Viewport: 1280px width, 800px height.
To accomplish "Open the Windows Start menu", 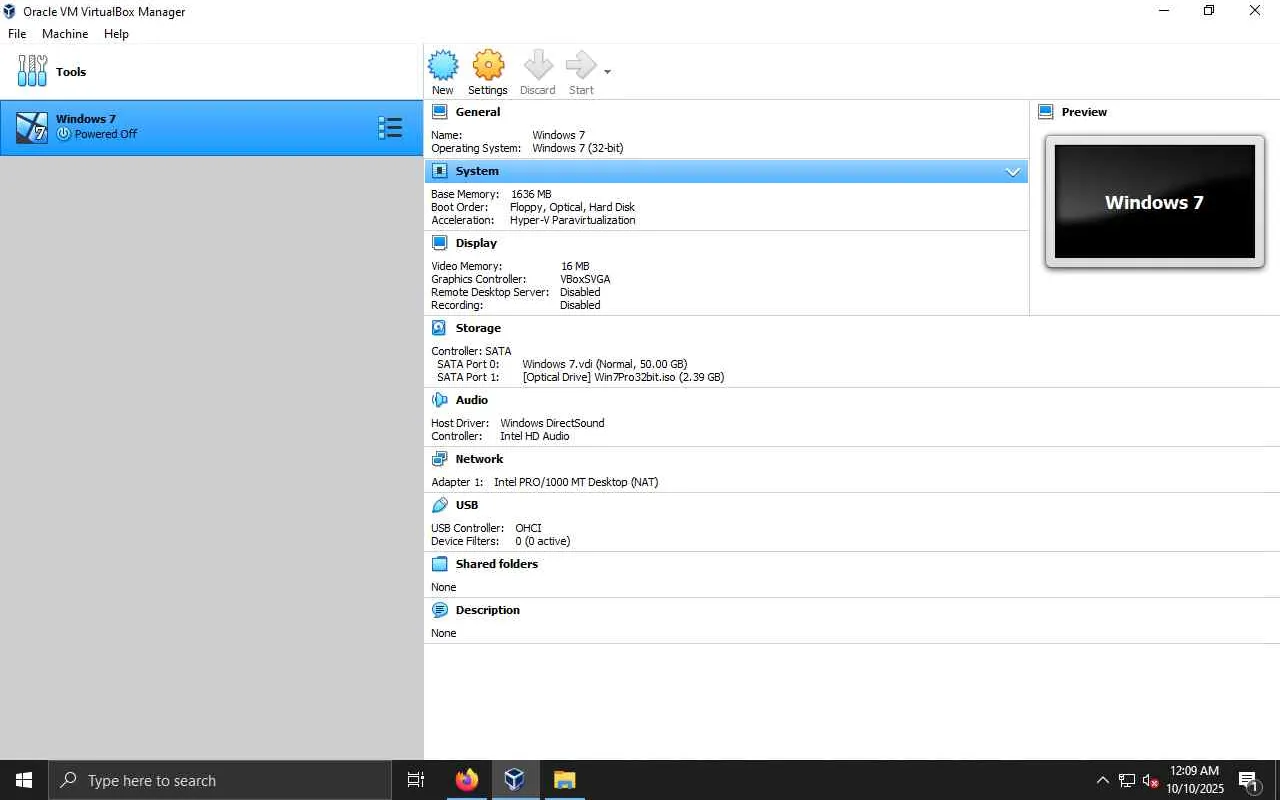I will (24, 780).
